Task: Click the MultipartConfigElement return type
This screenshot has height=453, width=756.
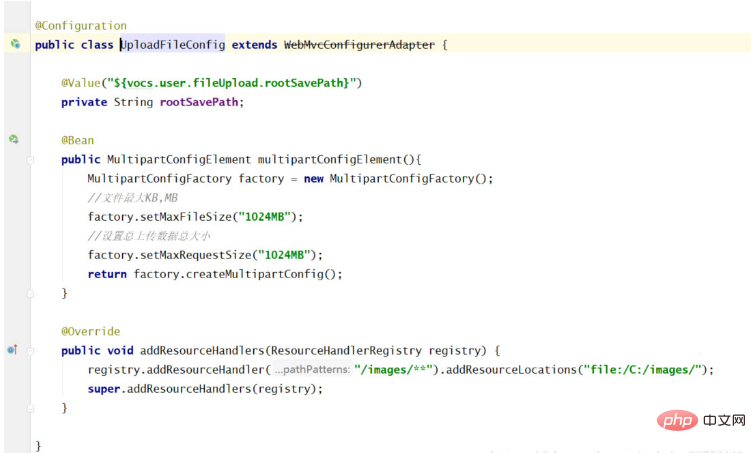Action: pos(179,160)
